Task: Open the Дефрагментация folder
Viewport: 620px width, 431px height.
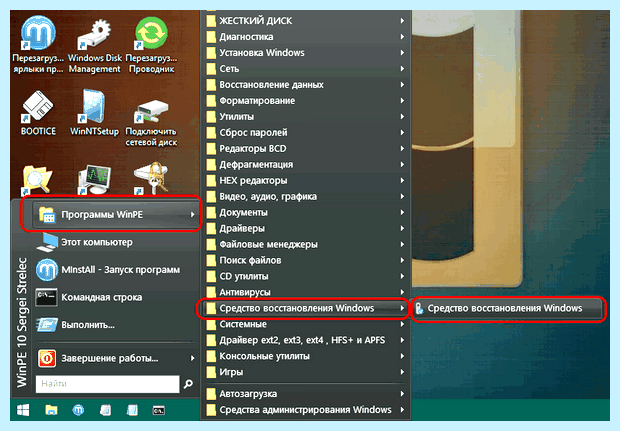Action: coord(306,164)
